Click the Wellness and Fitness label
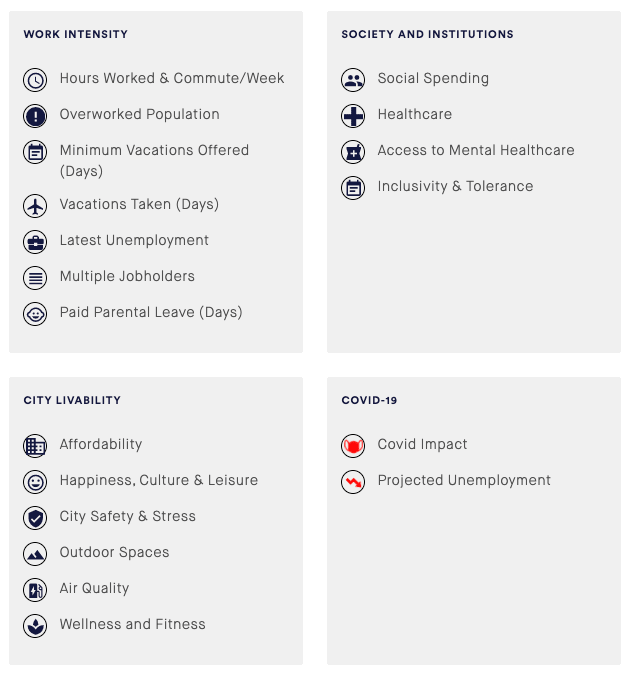Screen dimensions: 631x677 click(x=132, y=624)
